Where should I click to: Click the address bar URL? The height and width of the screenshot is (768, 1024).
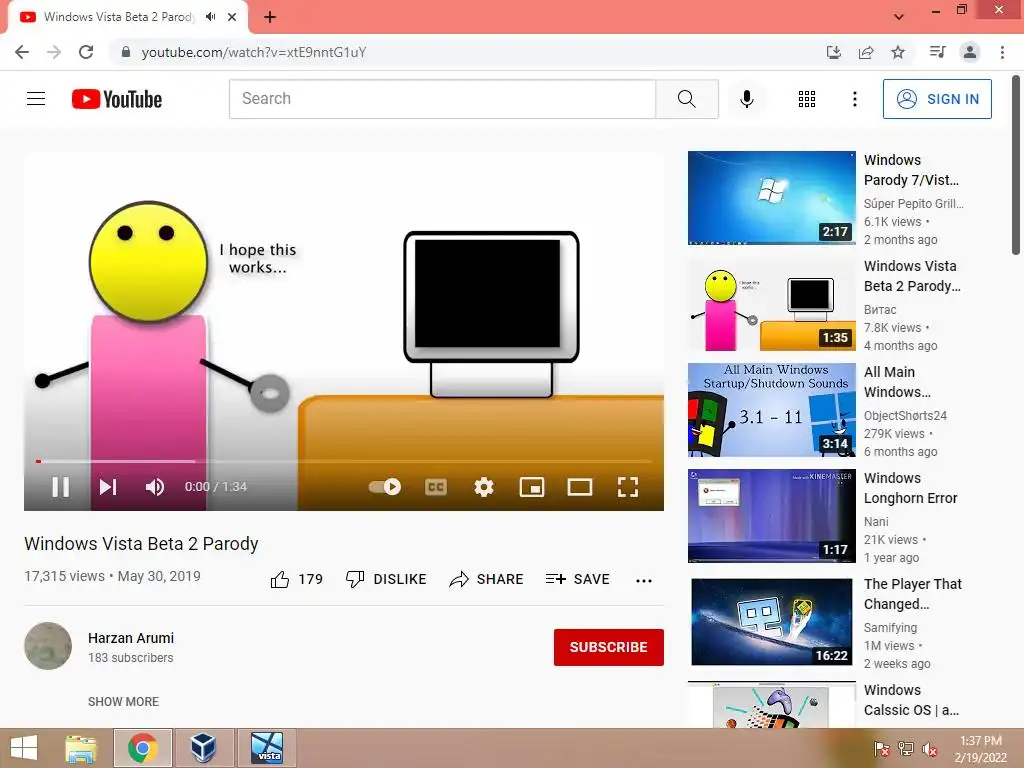point(253,52)
